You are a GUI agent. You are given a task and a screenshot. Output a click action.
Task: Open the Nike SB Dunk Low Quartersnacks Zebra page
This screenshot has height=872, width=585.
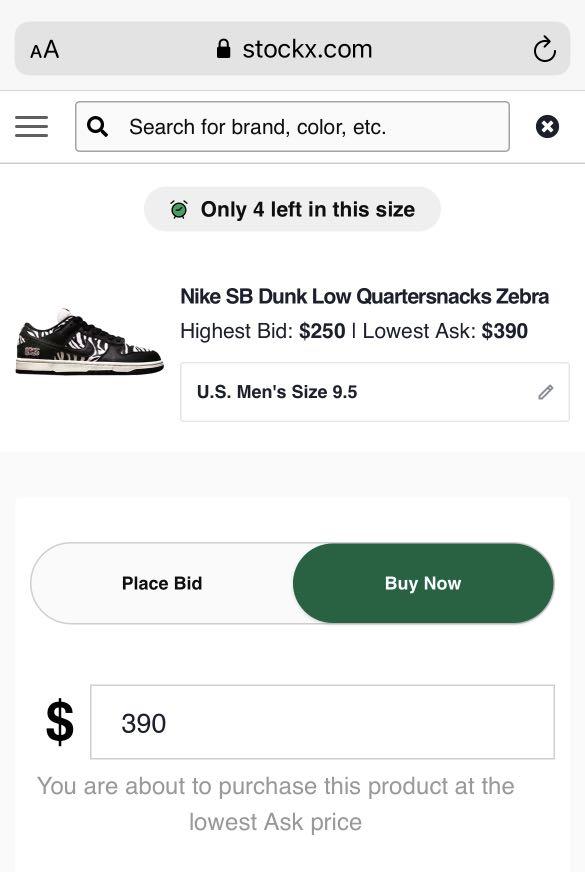point(365,297)
